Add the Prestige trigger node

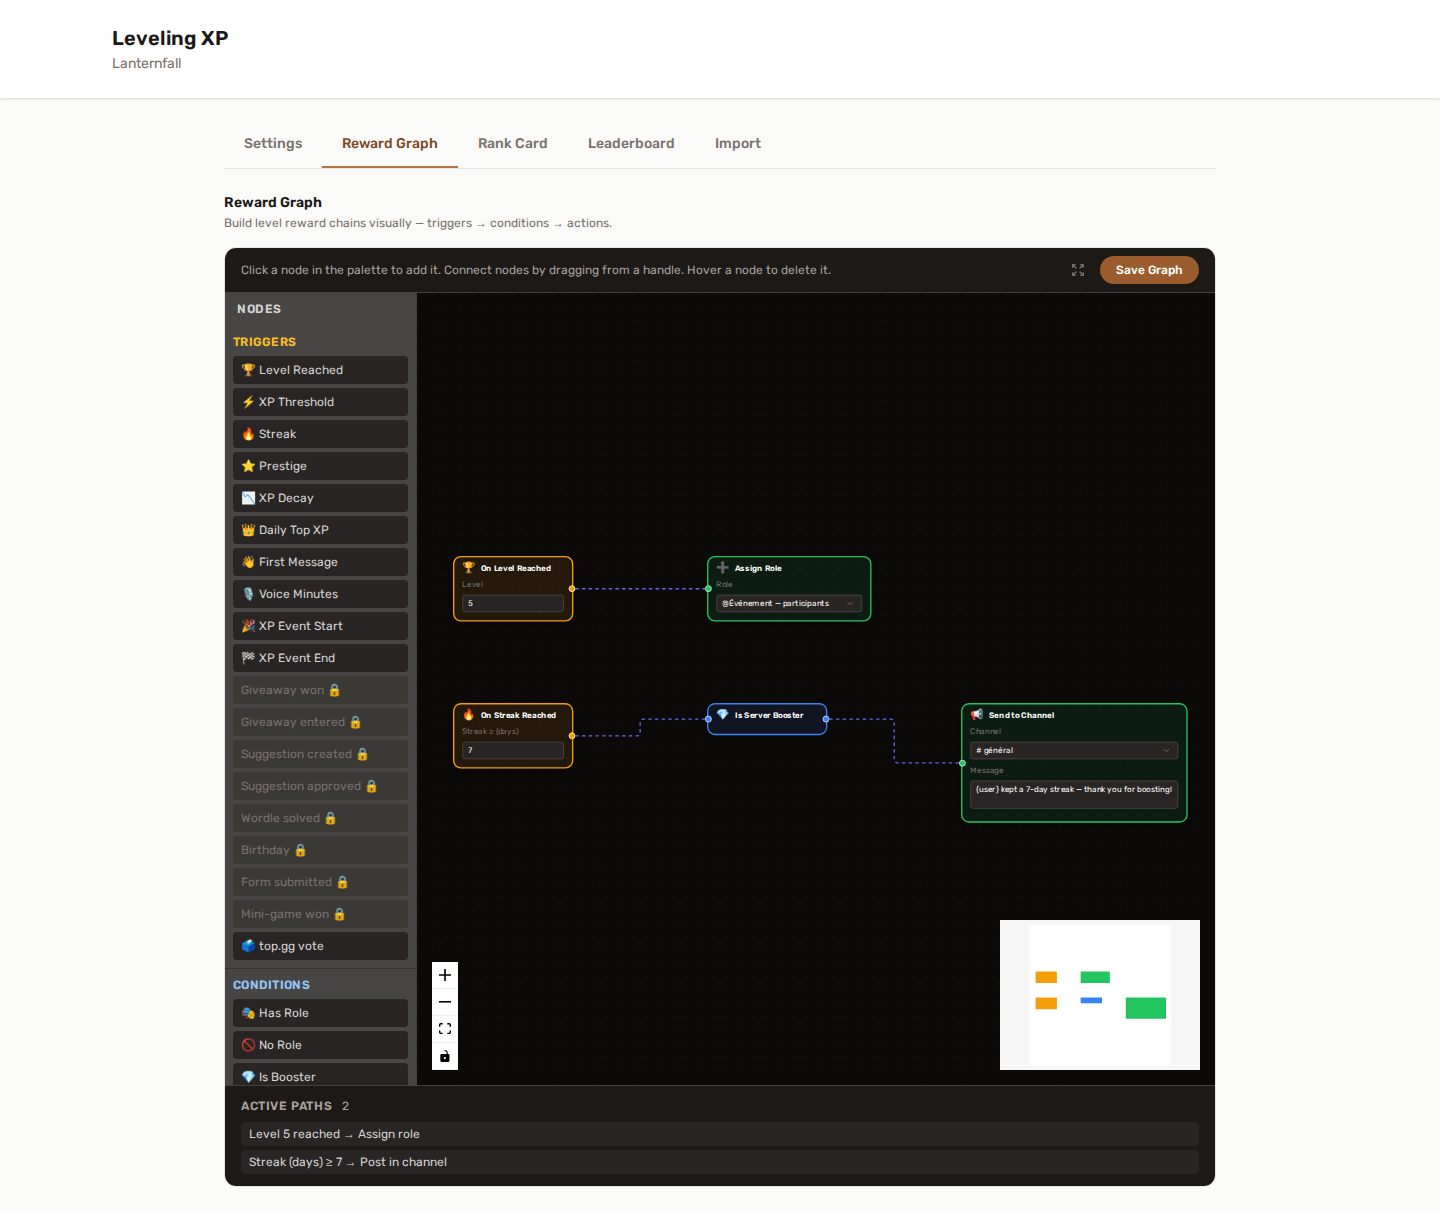click(320, 466)
